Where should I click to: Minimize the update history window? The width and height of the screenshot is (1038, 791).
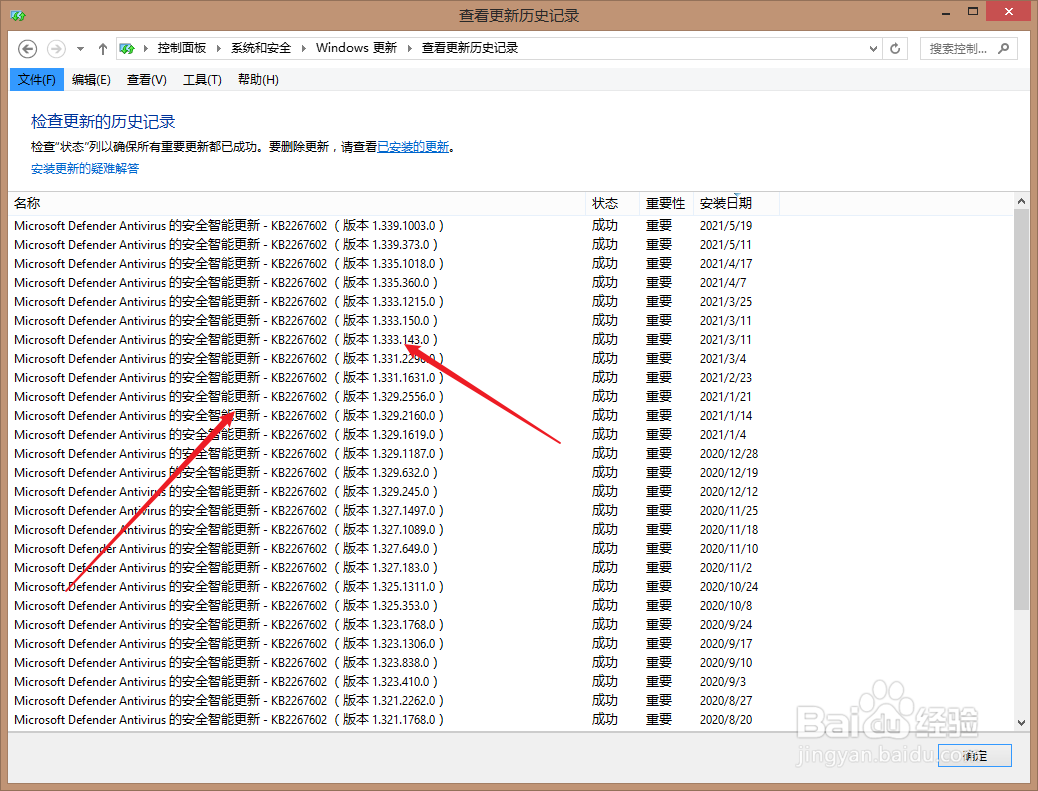[946, 13]
